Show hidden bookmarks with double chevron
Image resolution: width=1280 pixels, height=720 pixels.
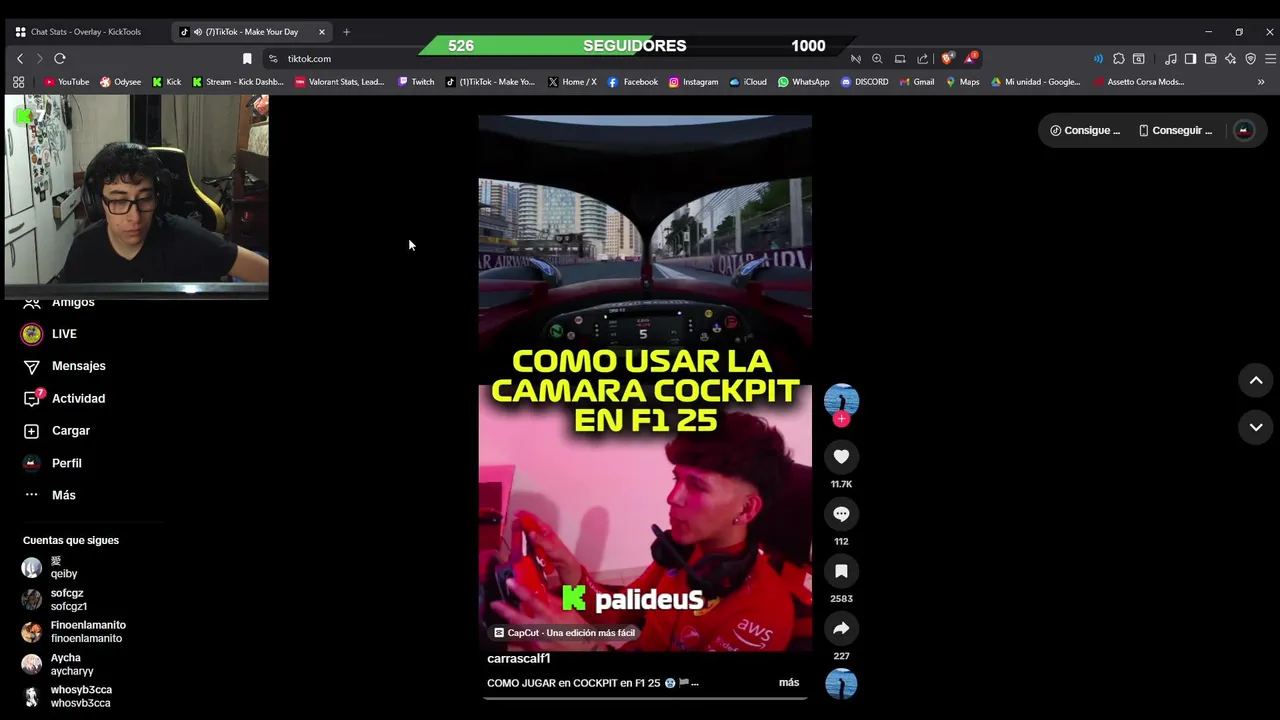point(1261,82)
